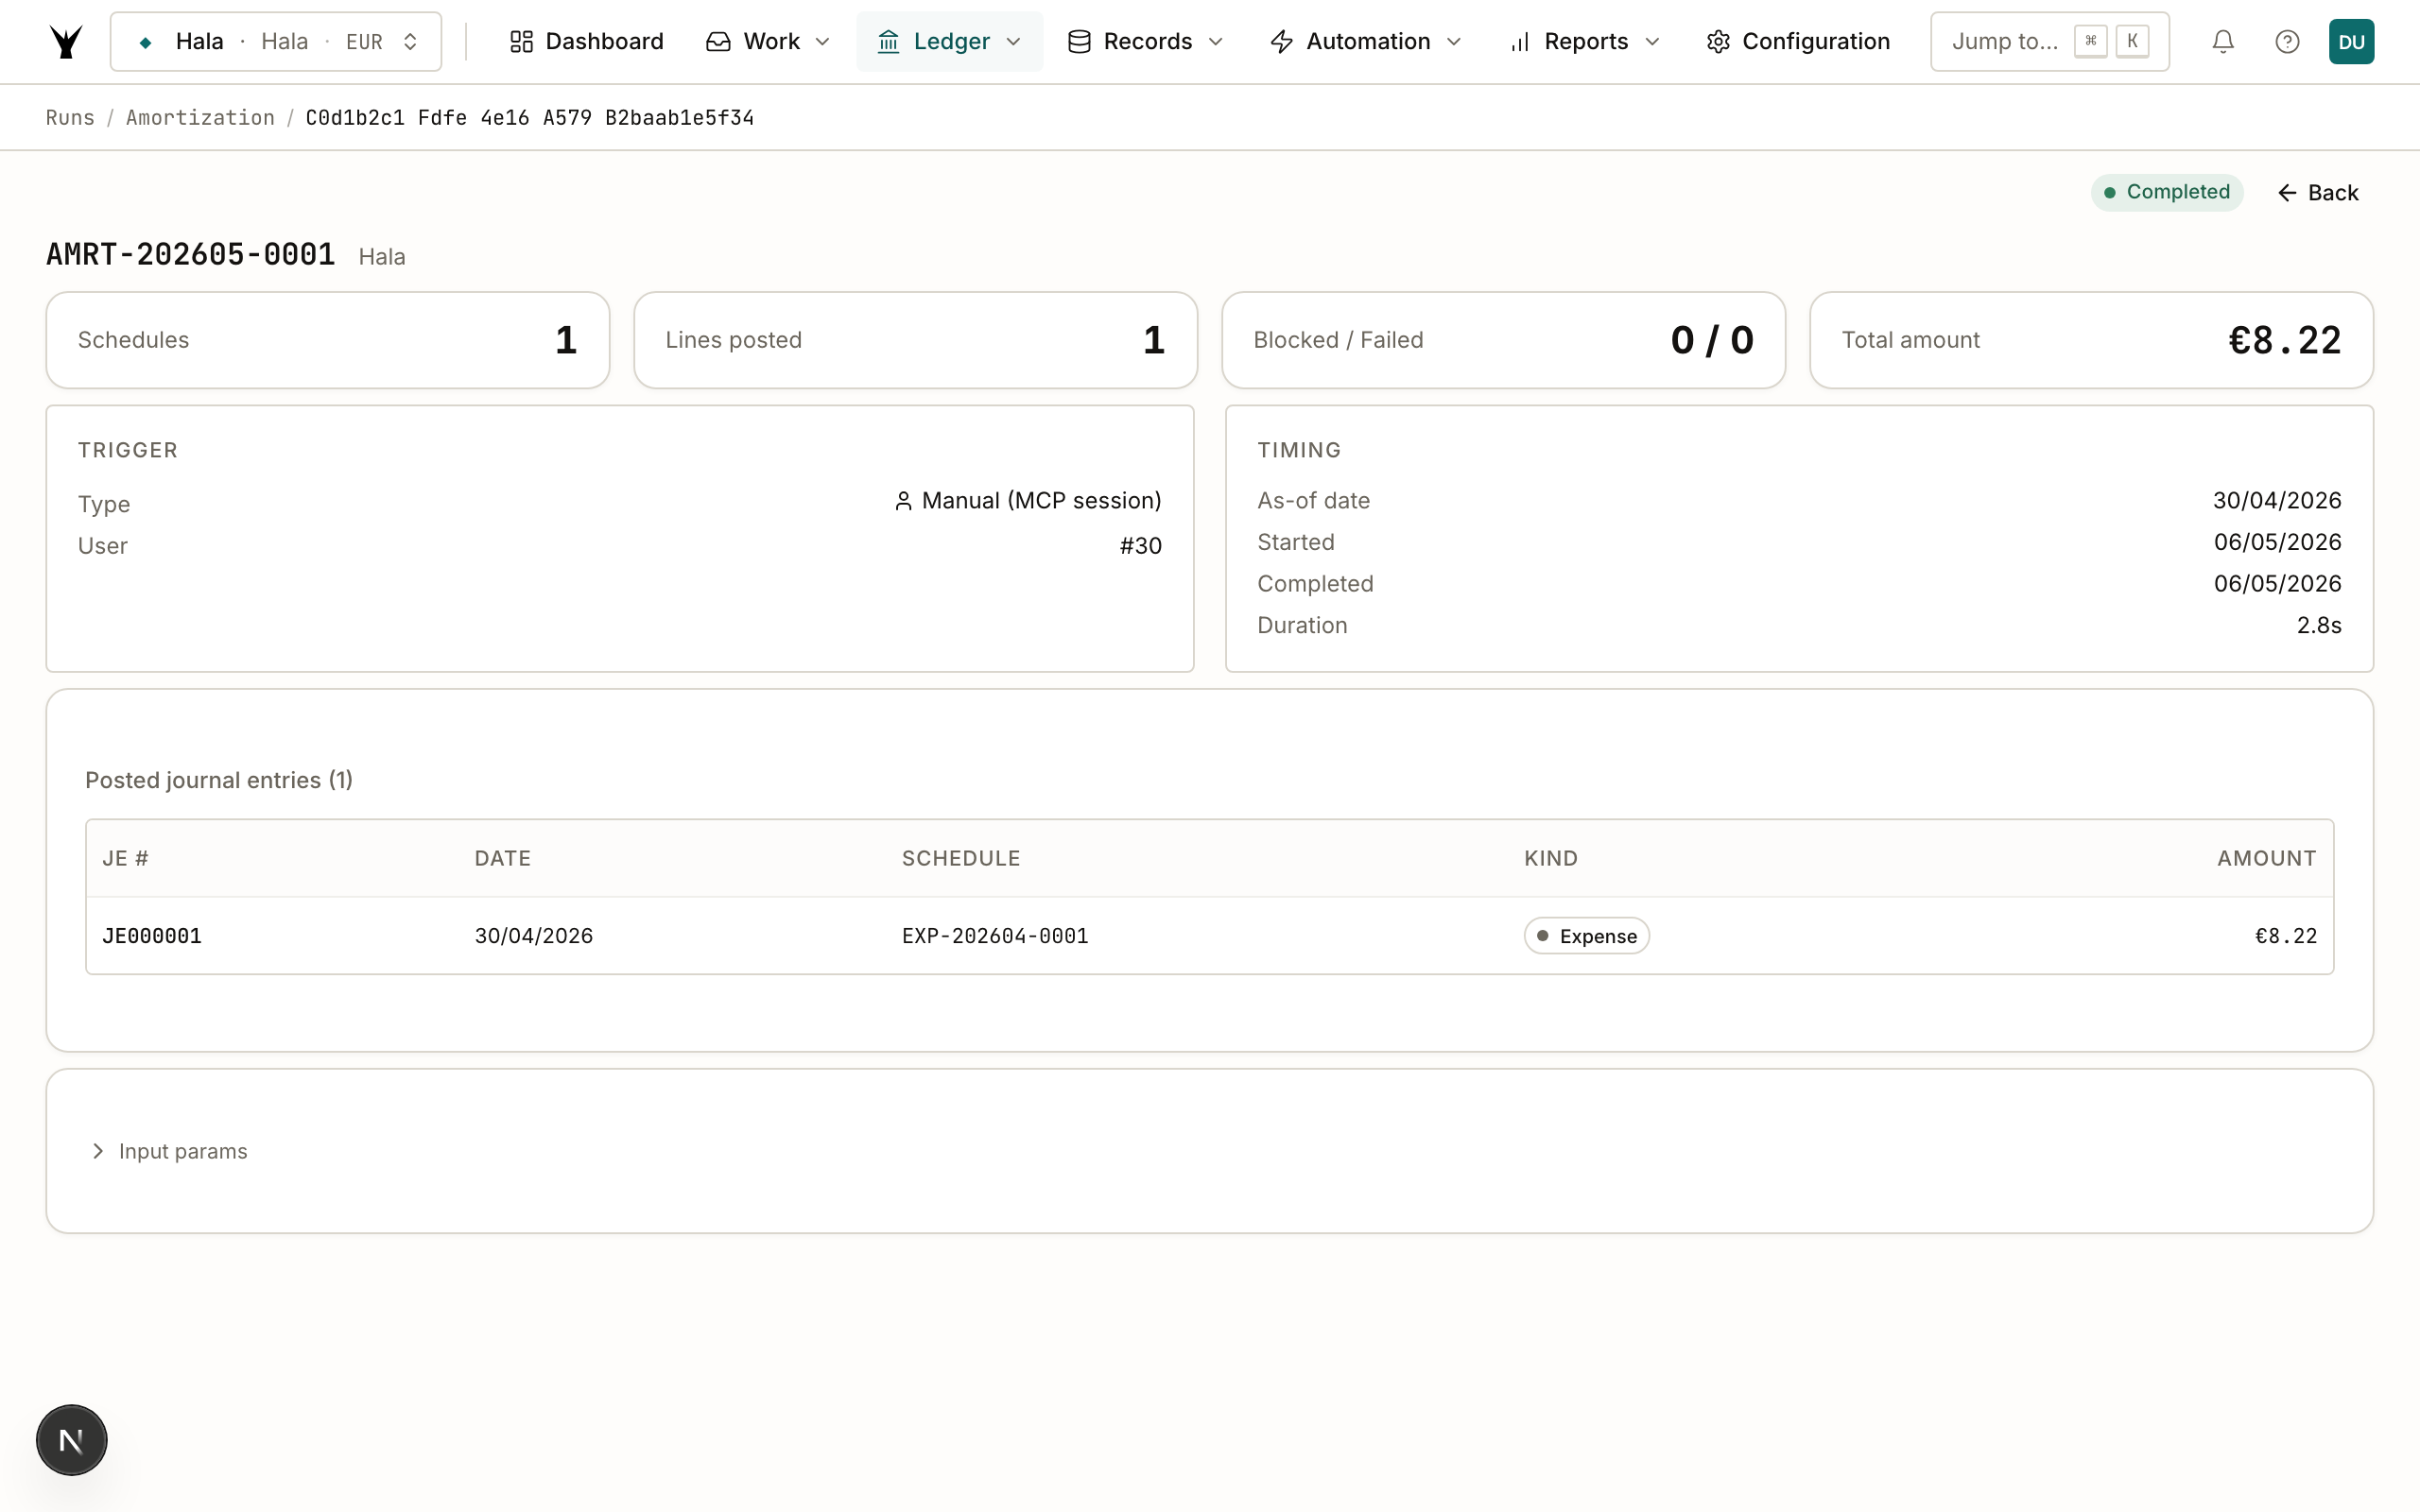This screenshot has width=2420, height=1512.
Task: Open the Automation menu
Action: point(1366,41)
